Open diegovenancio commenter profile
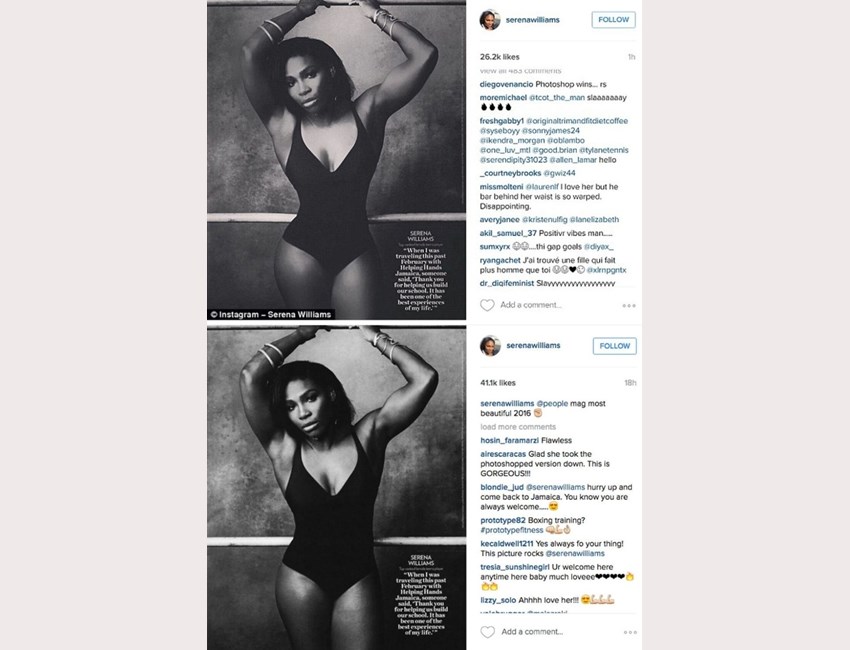This screenshot has height=650, width=850. [506, 84]
